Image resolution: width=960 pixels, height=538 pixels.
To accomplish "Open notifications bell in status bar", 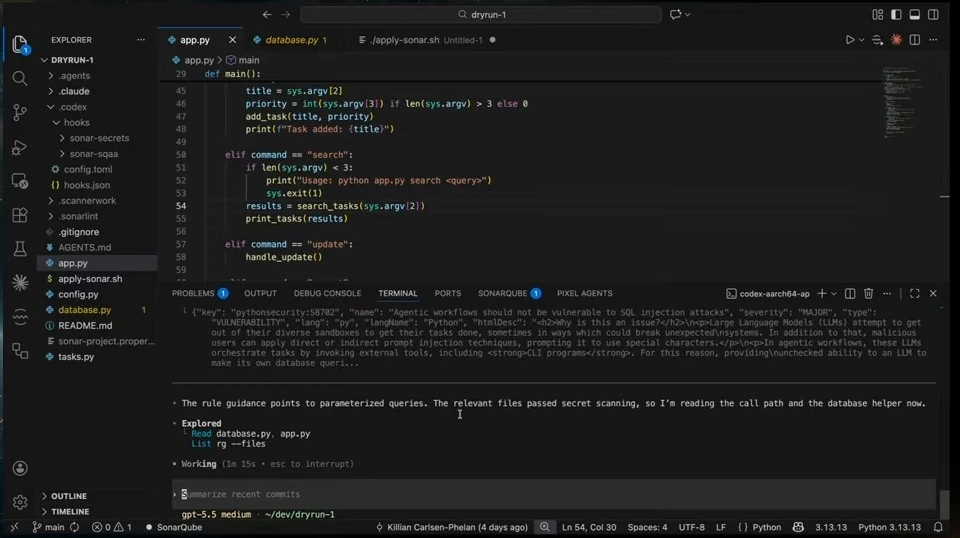I will point(938,527).
